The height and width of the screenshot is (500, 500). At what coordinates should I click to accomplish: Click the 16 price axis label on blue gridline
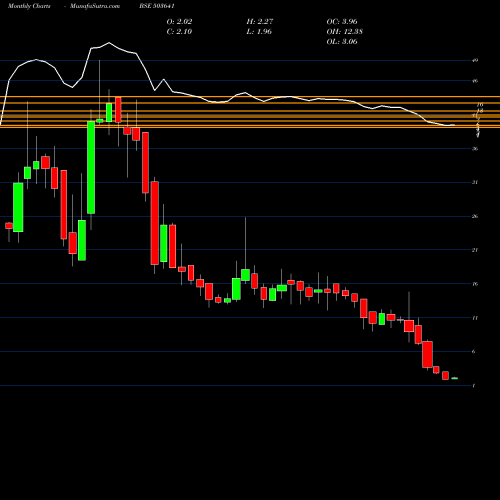(x=475, y=284)
